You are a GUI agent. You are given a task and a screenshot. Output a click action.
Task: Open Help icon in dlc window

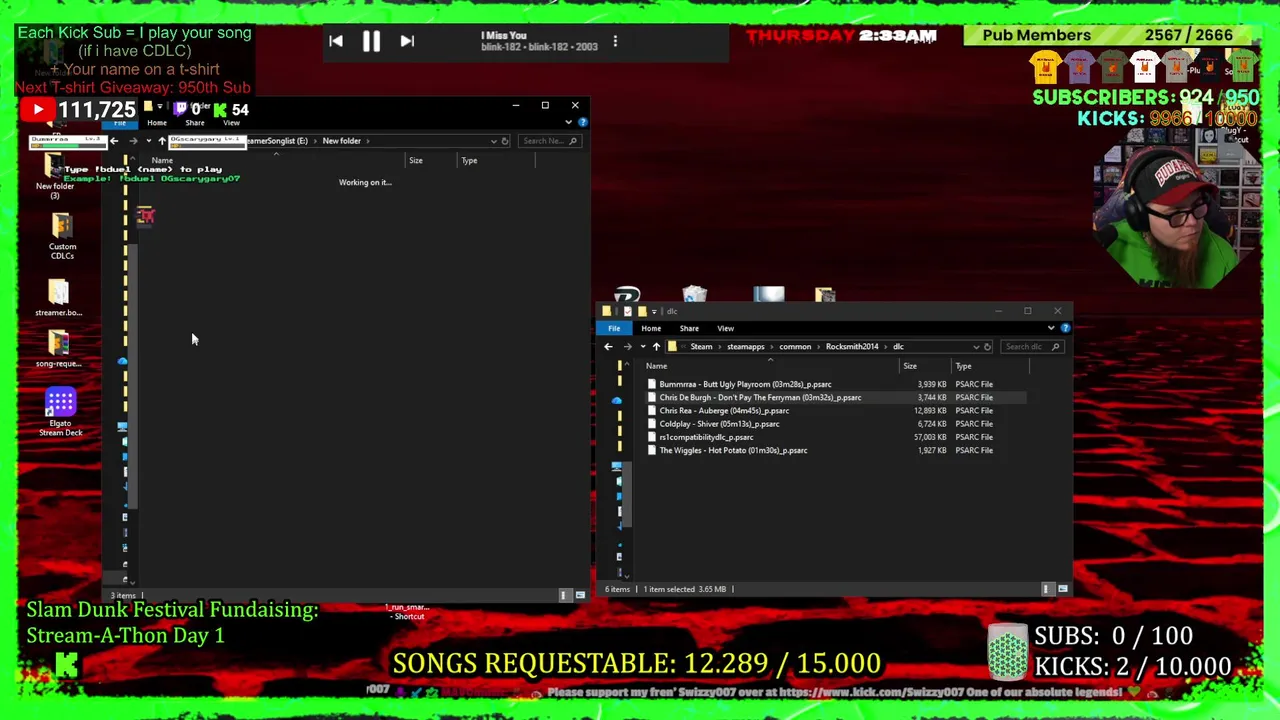[1065, 328]
